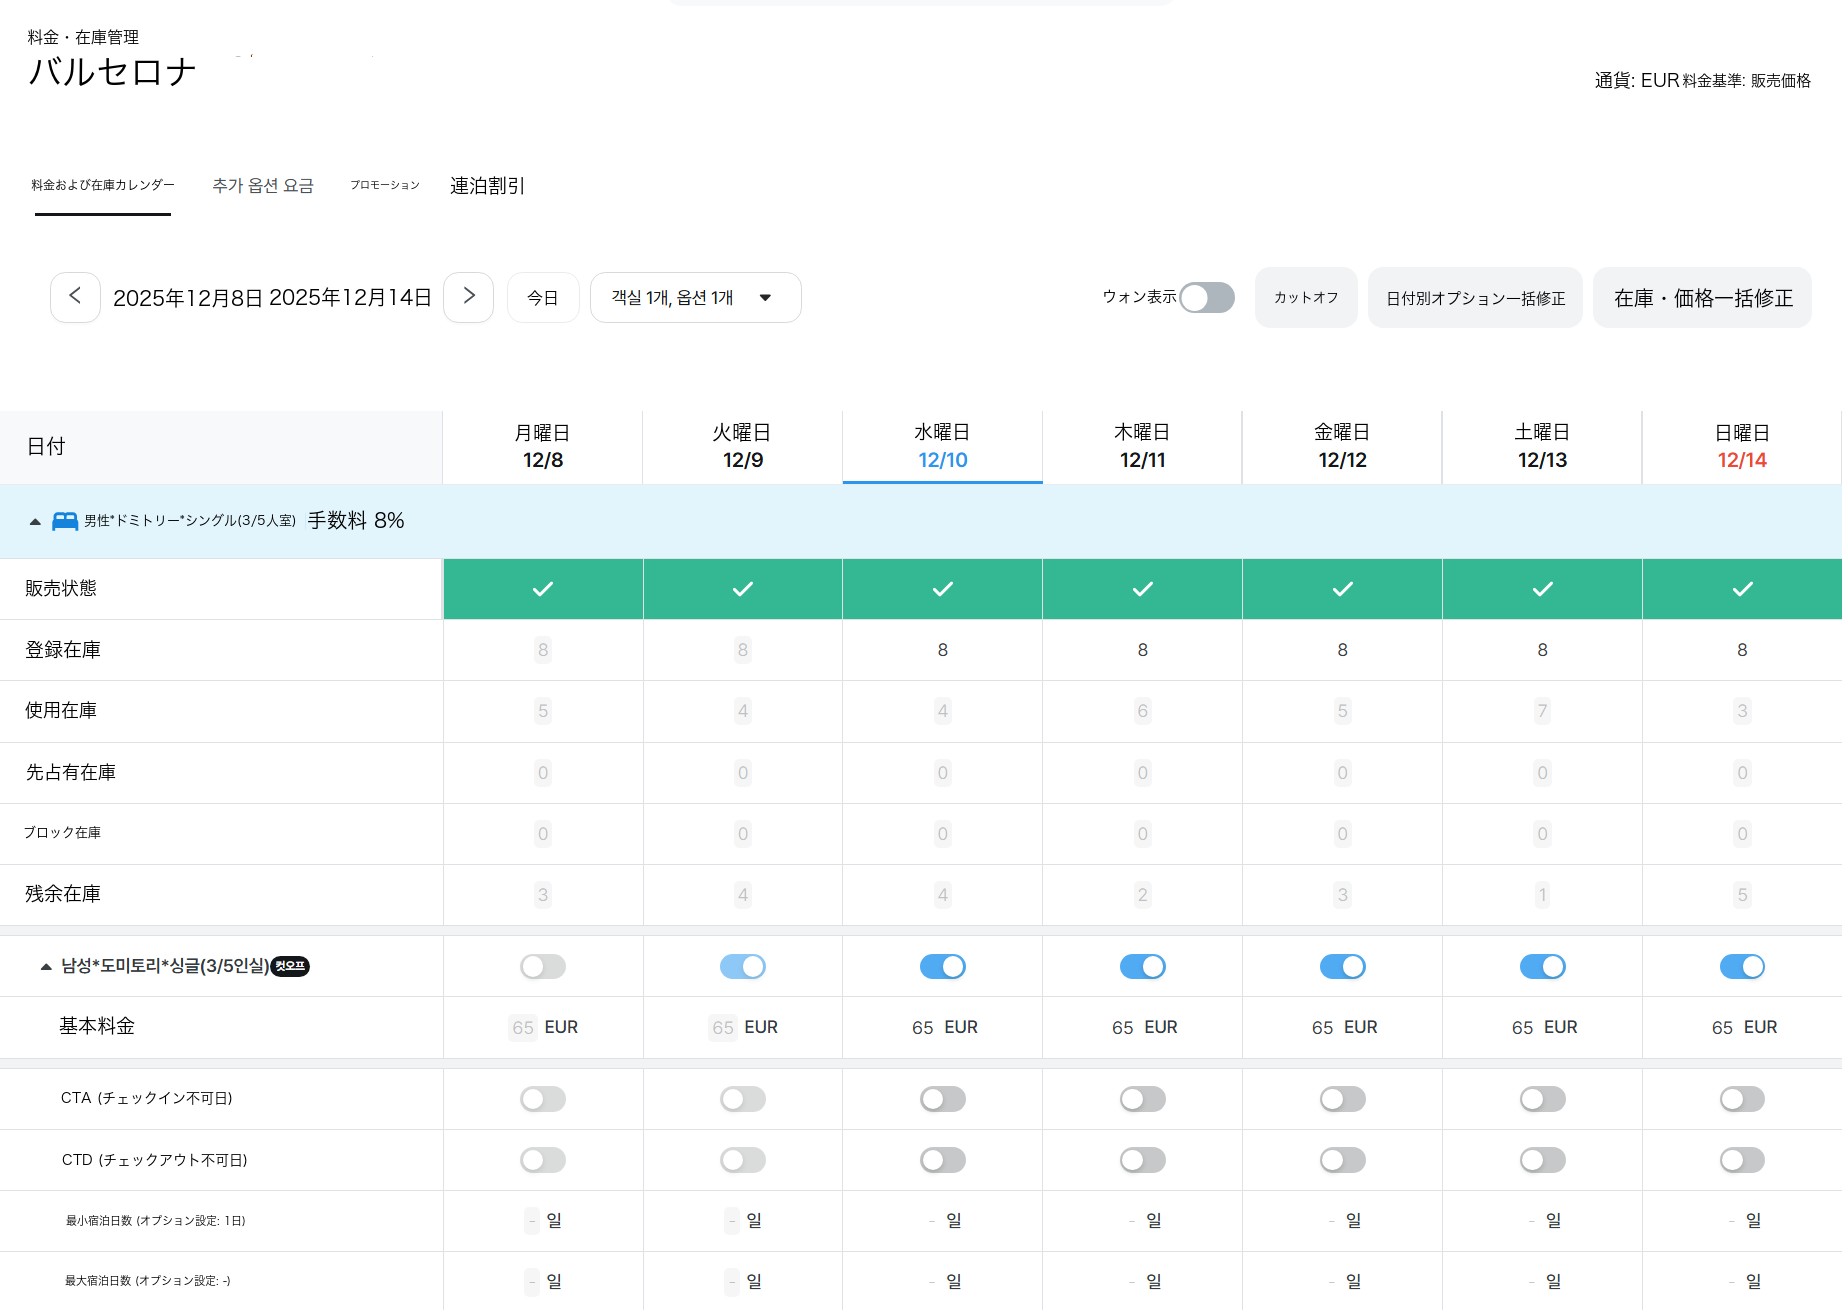
Task: Select the 日曜日 12/14 column header
Action: pos(1742,446)
